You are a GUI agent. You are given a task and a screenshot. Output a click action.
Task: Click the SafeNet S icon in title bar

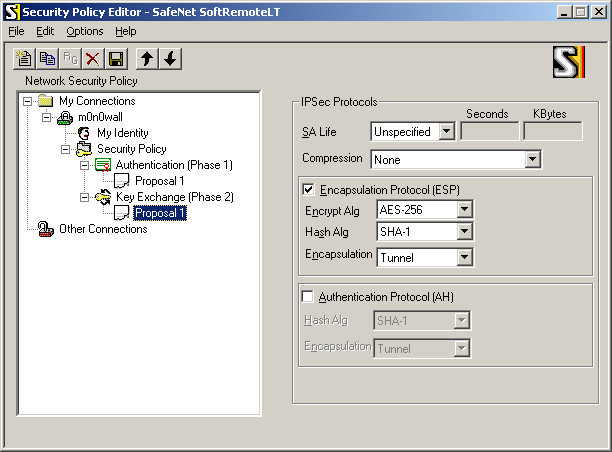point(11,12)
